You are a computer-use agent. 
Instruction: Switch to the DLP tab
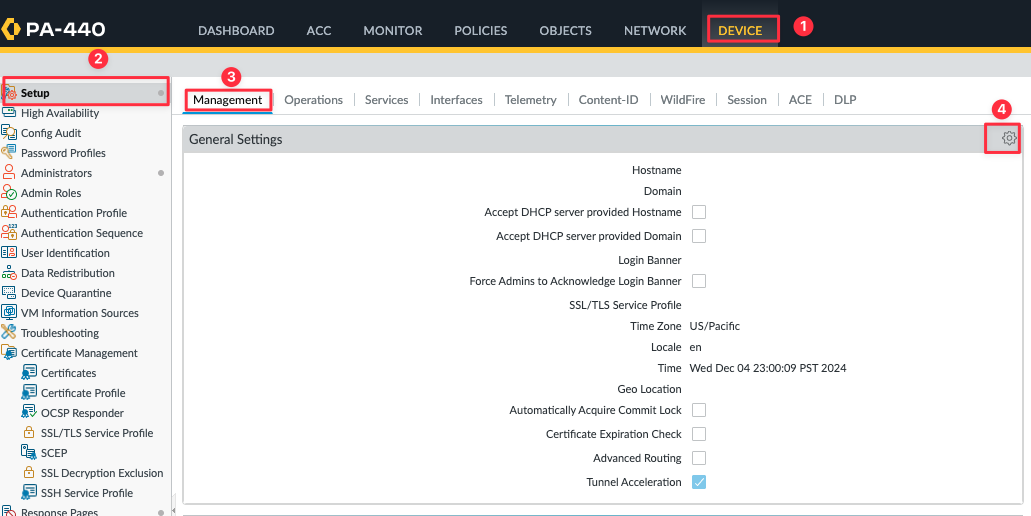click(845, 100)
